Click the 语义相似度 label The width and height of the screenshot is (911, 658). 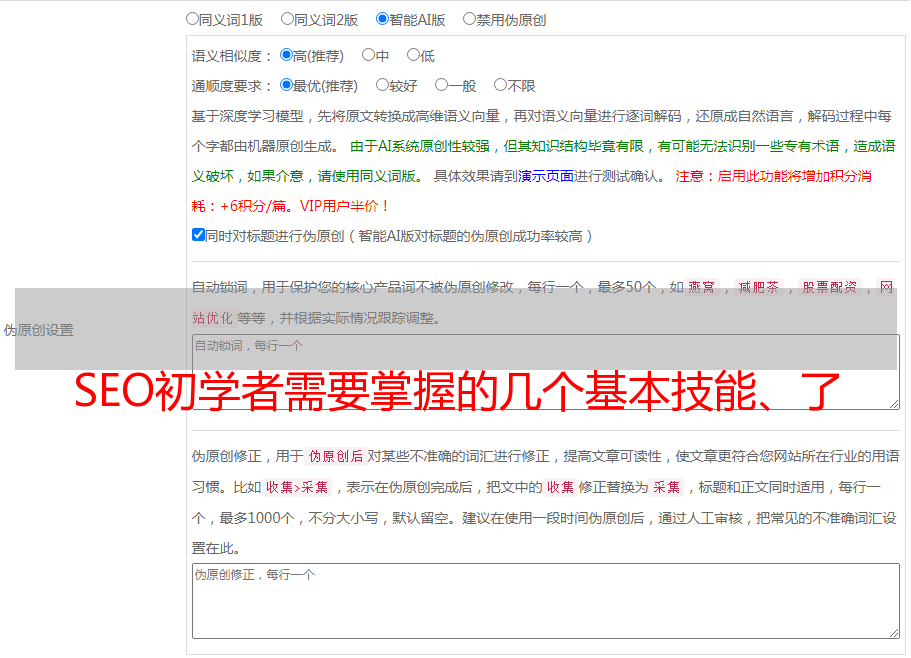click(232, 56)
